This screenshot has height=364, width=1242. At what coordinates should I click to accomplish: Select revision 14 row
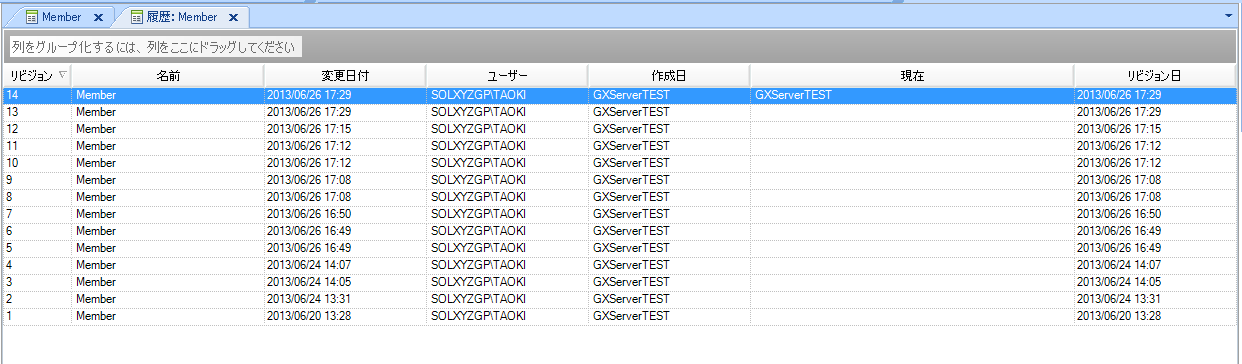620,95
